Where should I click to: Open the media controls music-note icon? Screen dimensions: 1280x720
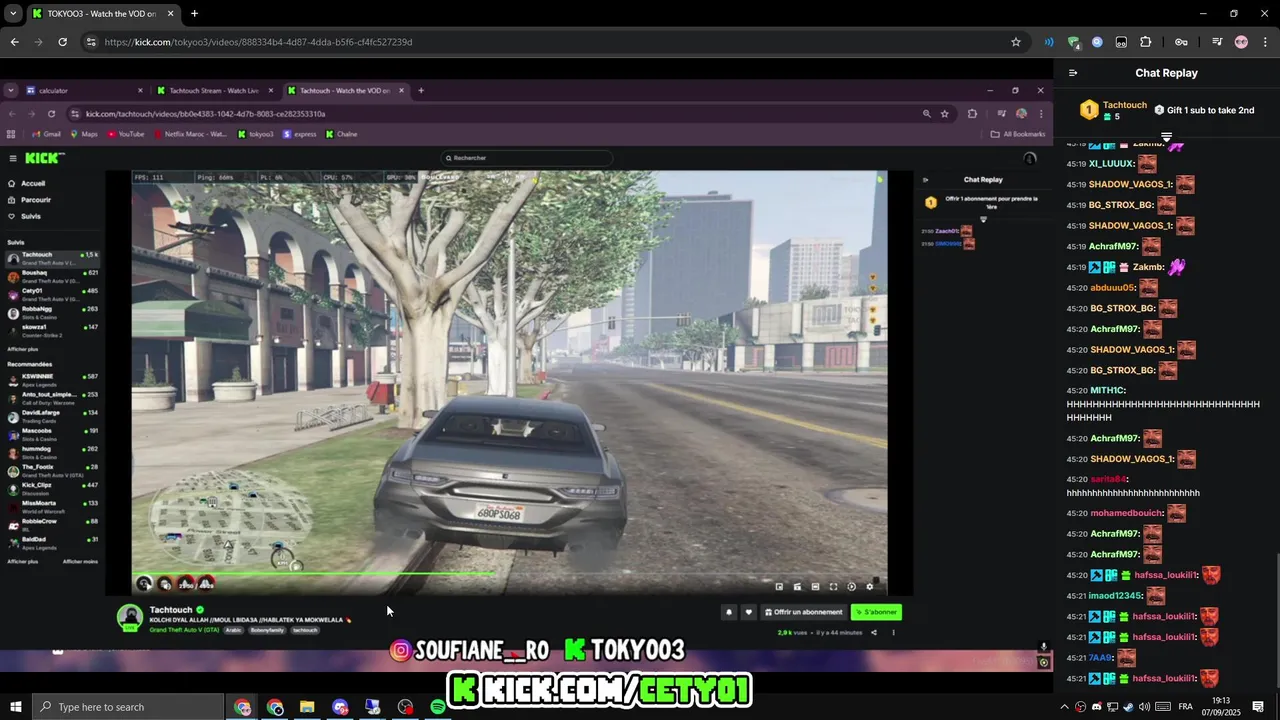(1217, 42)
